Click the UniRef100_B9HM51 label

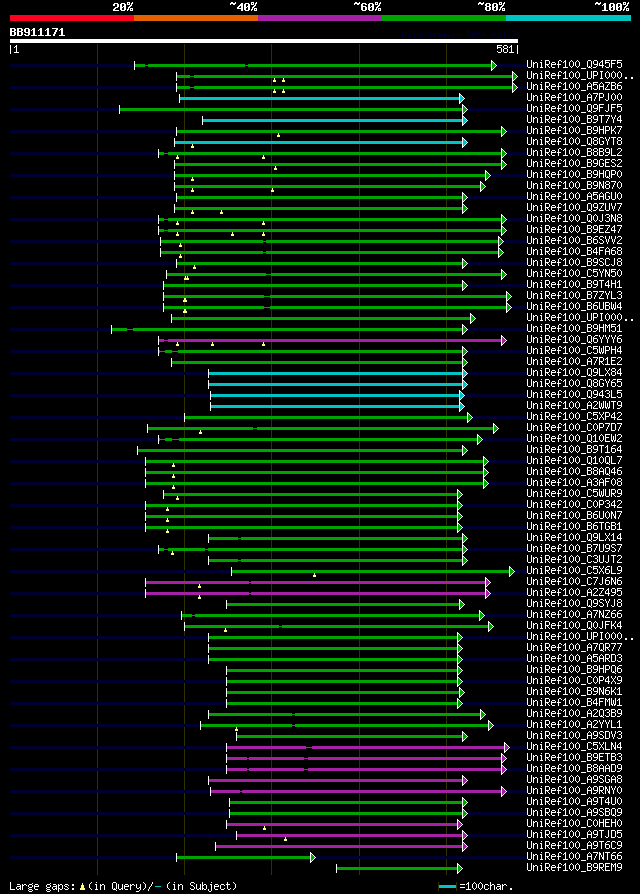tap(574, 328)
